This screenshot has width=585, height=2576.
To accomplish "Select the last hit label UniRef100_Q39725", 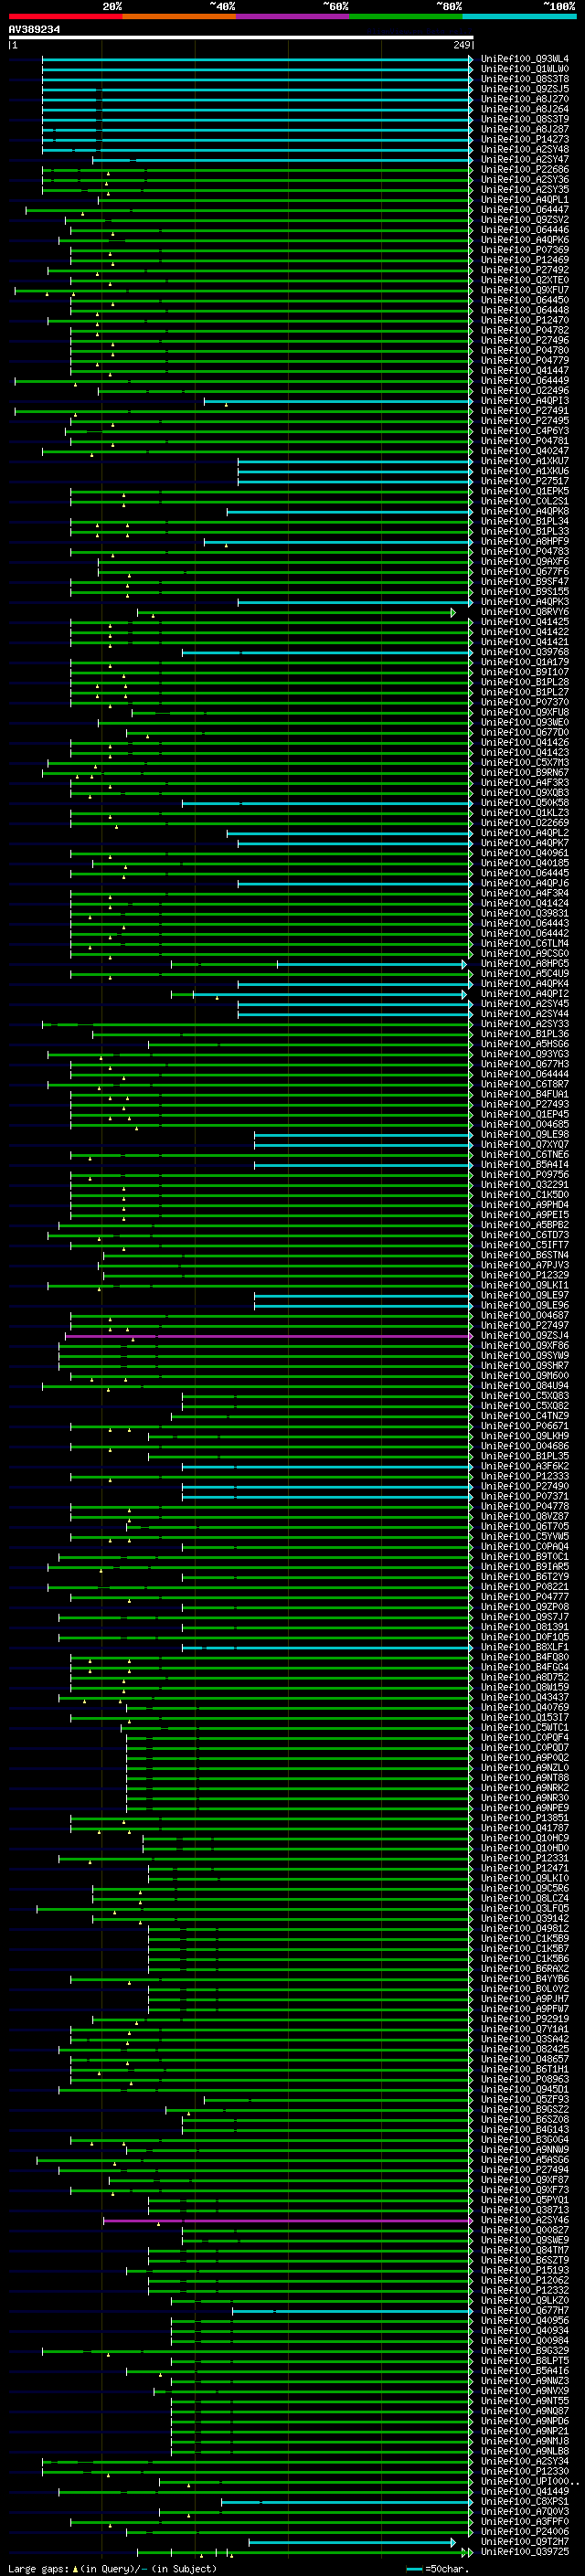I will (x=525, y=2551).
